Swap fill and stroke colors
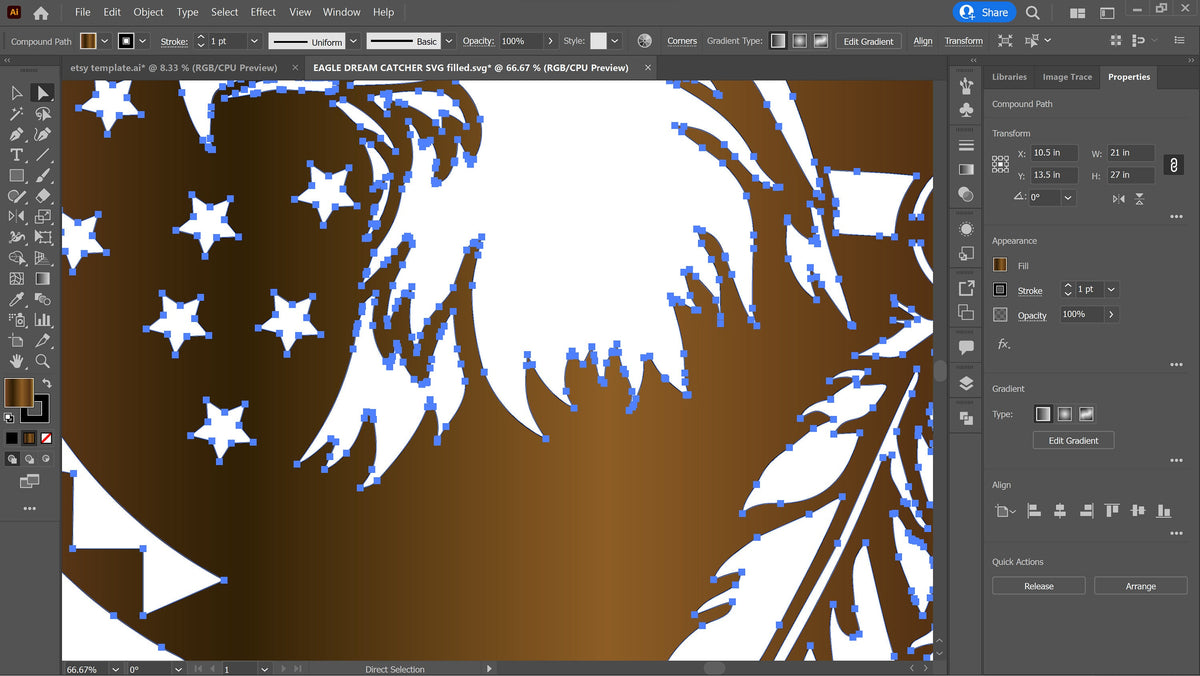1200x676 pixels. pos(46,383)
